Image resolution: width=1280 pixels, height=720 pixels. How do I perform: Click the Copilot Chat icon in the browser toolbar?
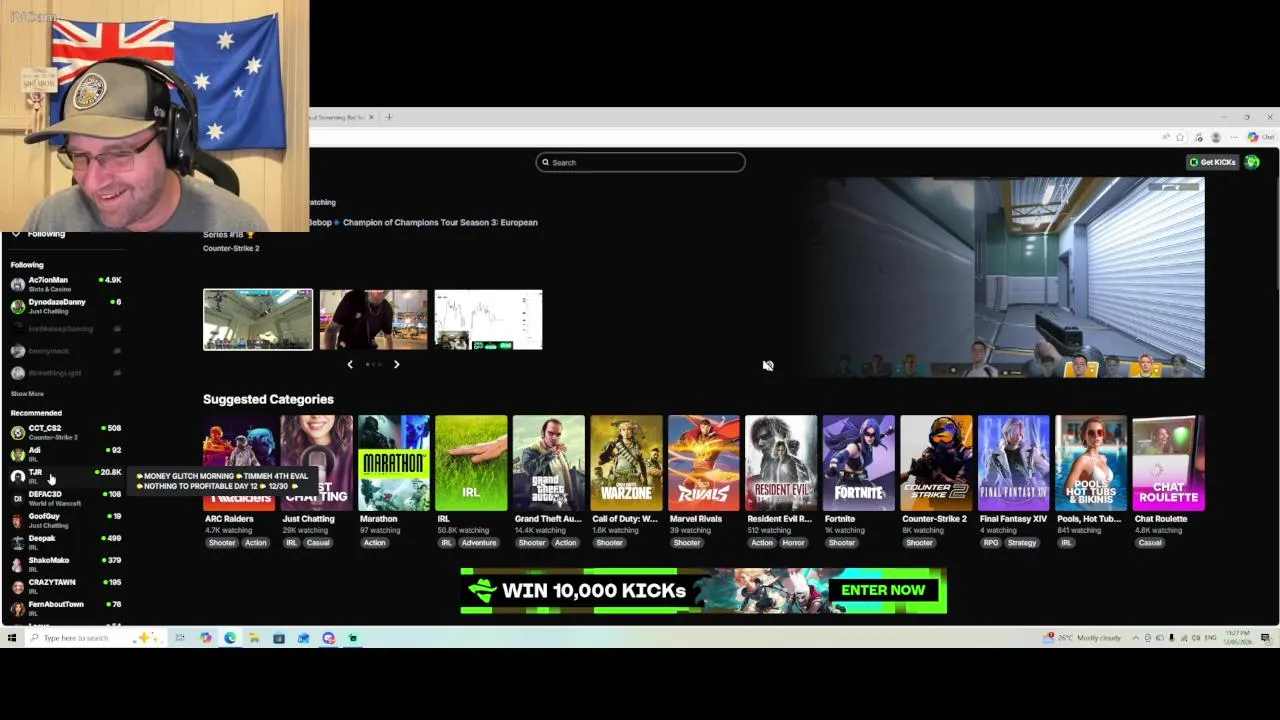pyautogui.click(x=1260, y=137)
